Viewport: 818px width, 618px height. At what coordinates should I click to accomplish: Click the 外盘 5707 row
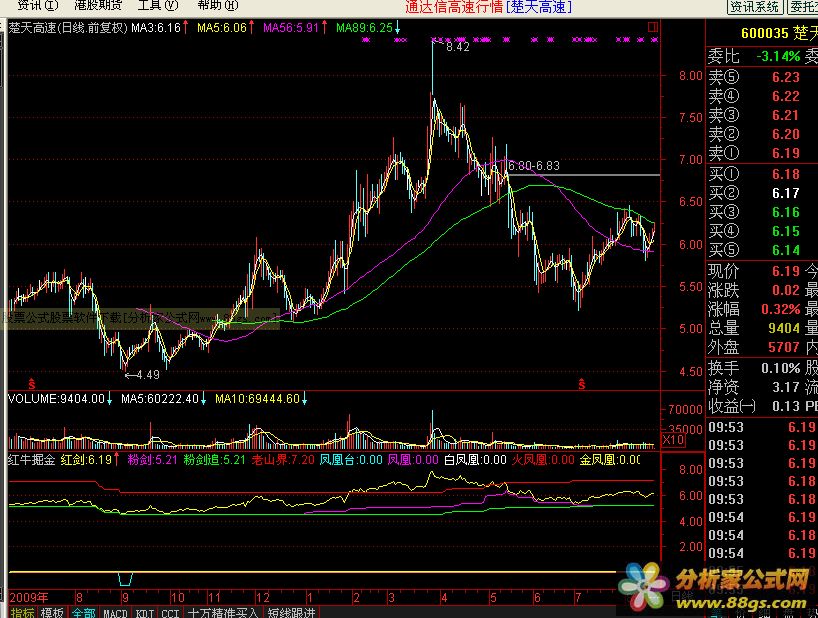tap(762, 347)
